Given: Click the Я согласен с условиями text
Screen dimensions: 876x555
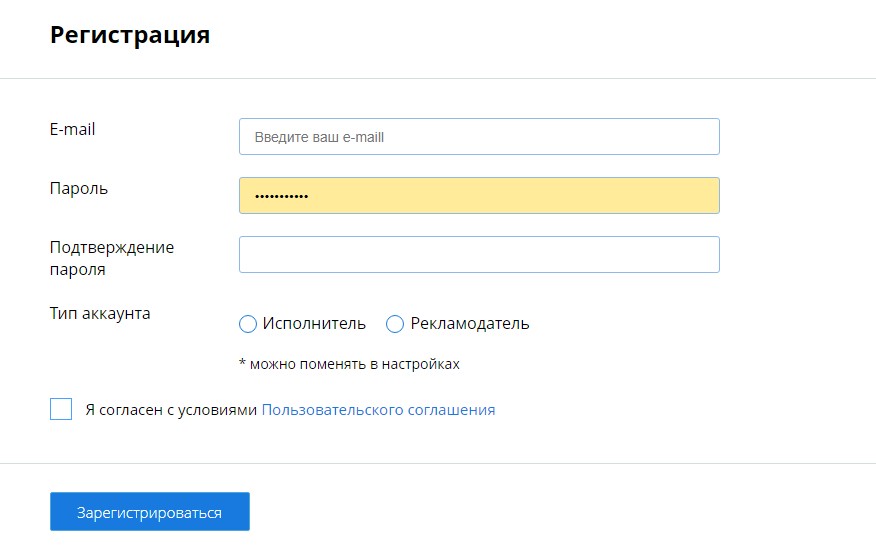Looking at the screenshot, I should (x=171, y=409).
